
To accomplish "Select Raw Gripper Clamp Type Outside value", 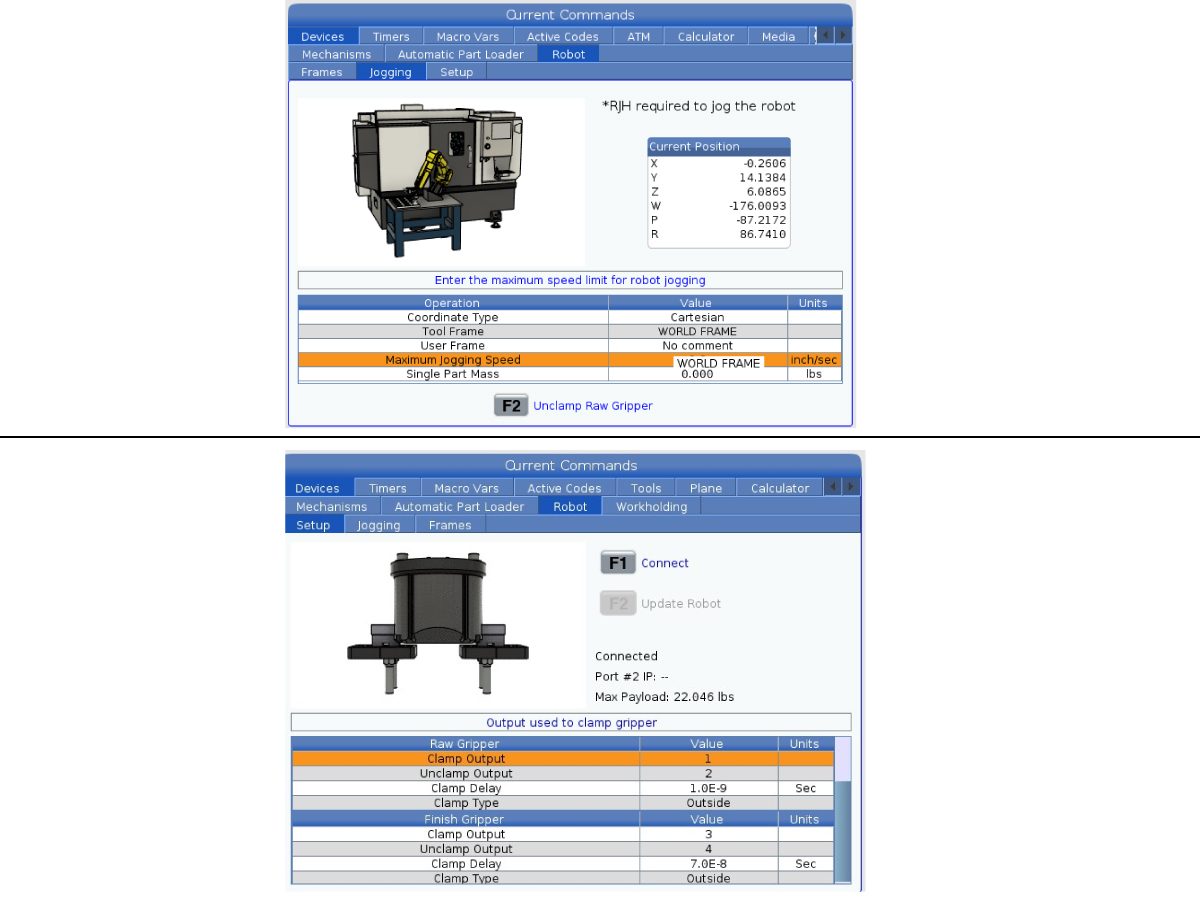I will [708, 803].
